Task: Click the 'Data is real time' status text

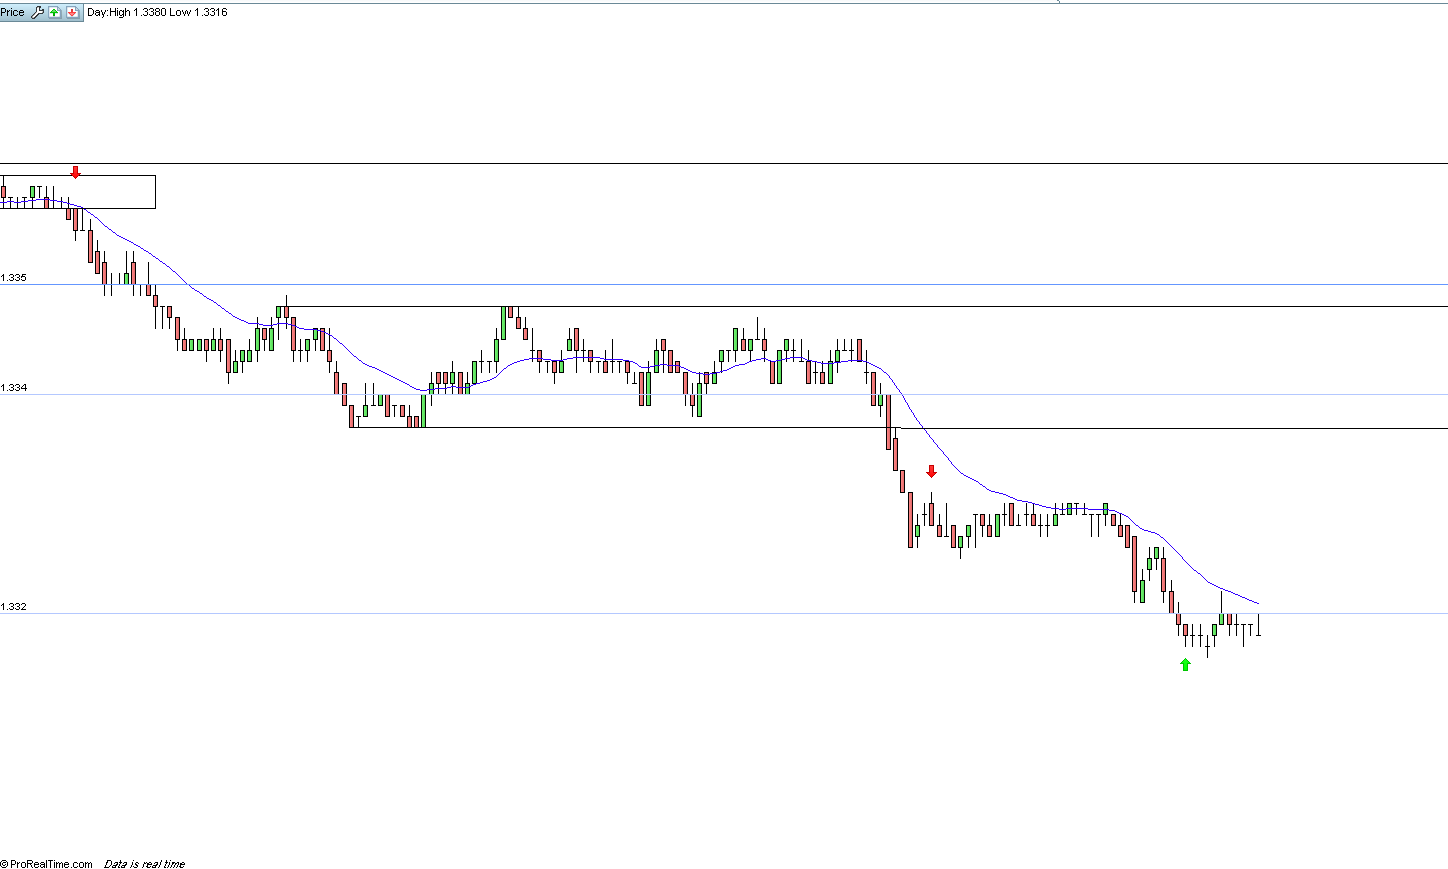Action: 144,864
